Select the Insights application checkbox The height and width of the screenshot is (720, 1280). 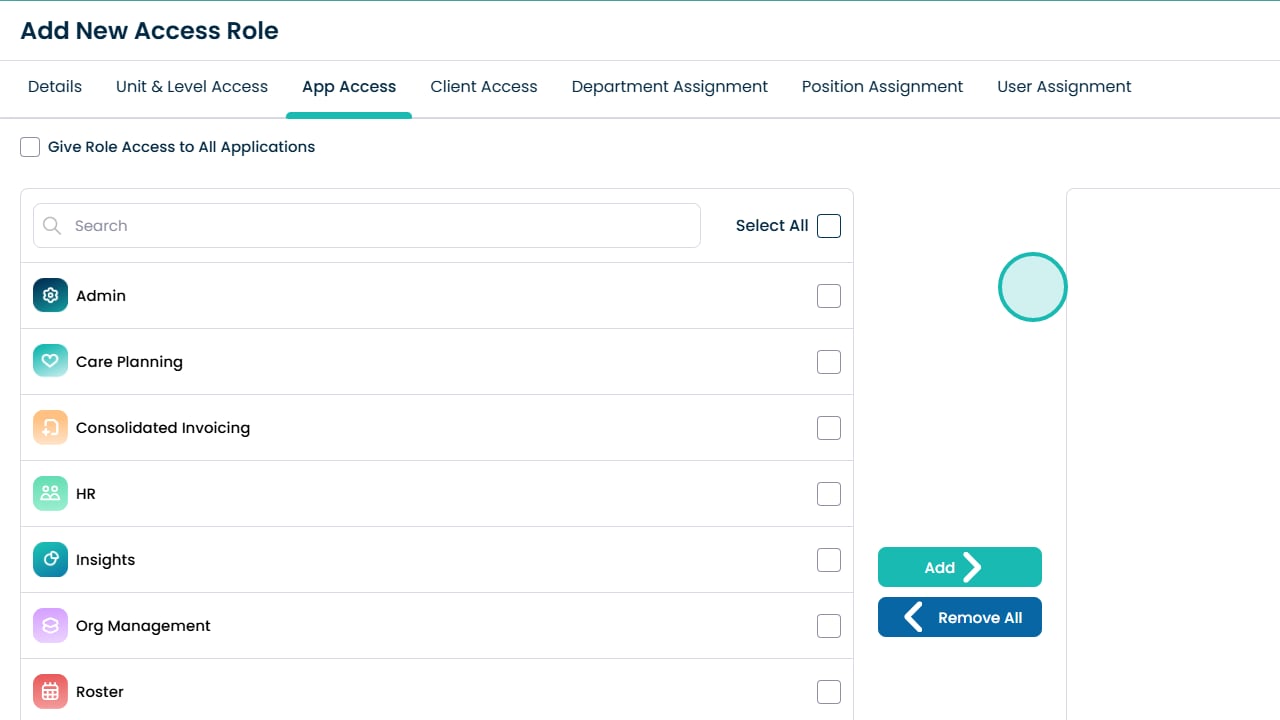[829, 560]
